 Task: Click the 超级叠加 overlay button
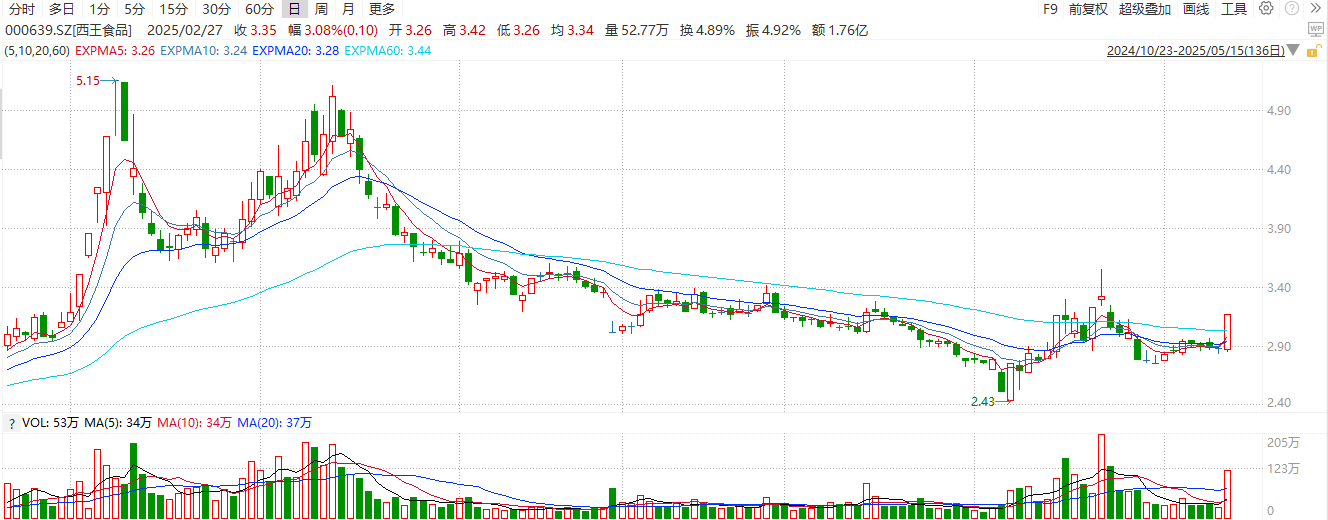pyautogui.click(x=1146, y=9)
